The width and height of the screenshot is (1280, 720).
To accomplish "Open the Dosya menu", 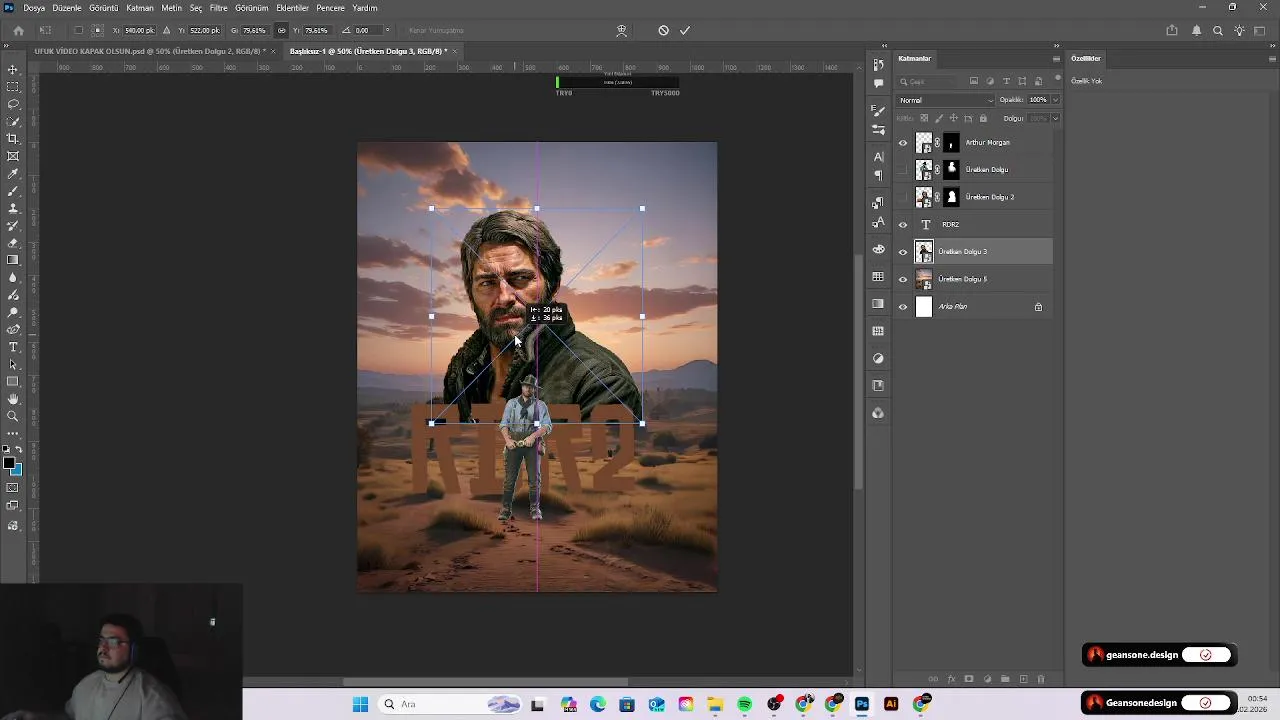I will pos(34,8).
